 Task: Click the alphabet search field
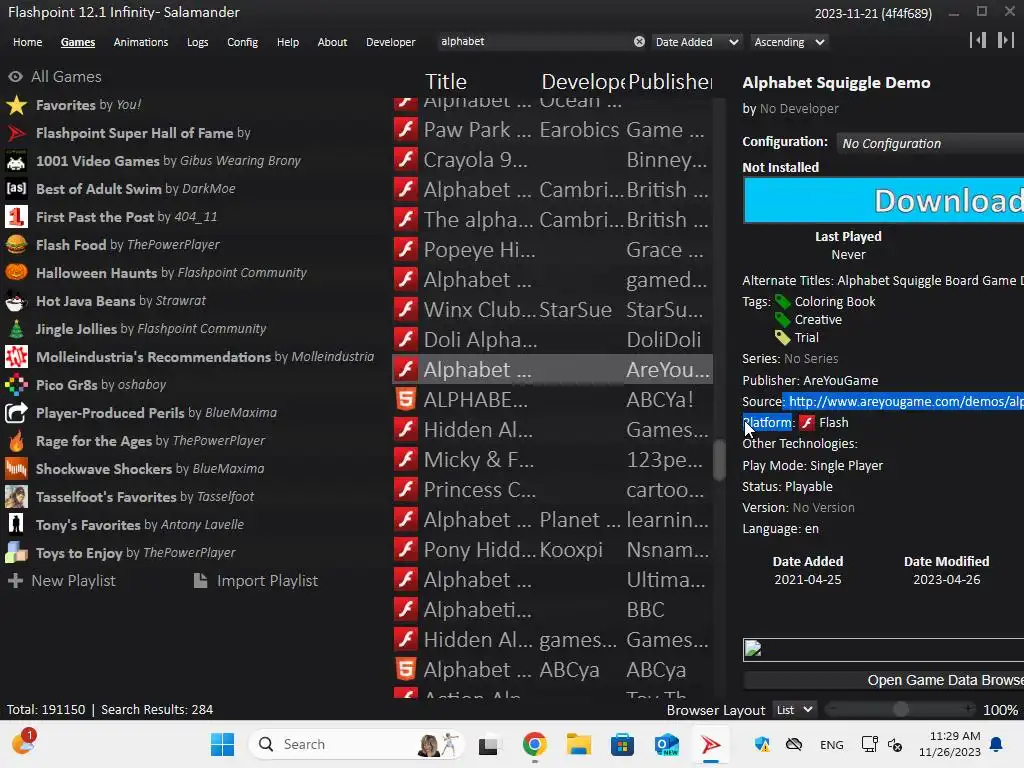pos(534,41)
